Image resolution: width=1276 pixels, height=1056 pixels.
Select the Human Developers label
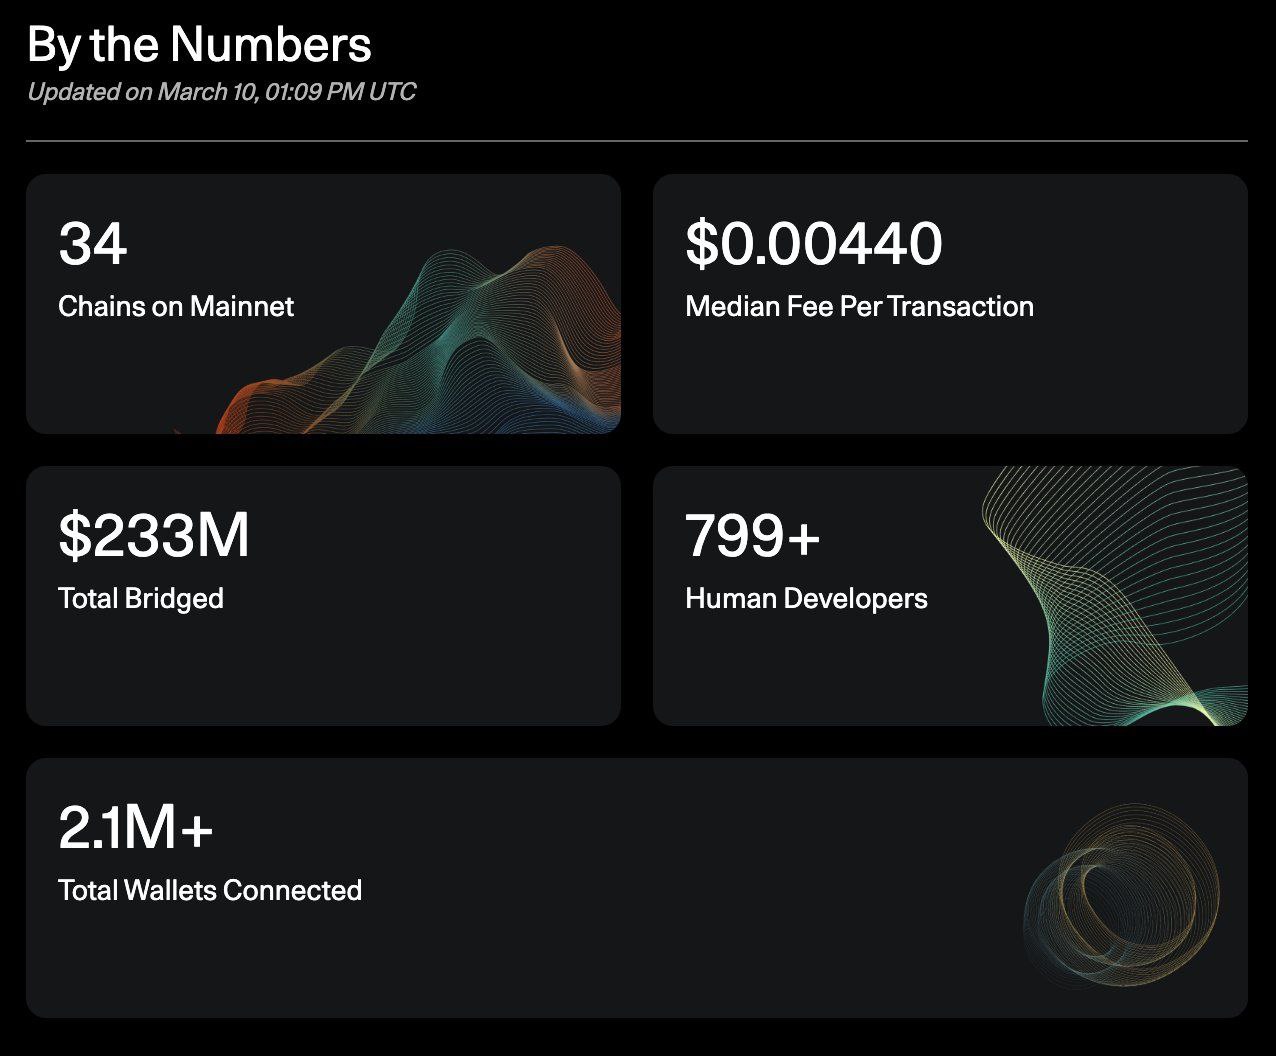(806, 598)
